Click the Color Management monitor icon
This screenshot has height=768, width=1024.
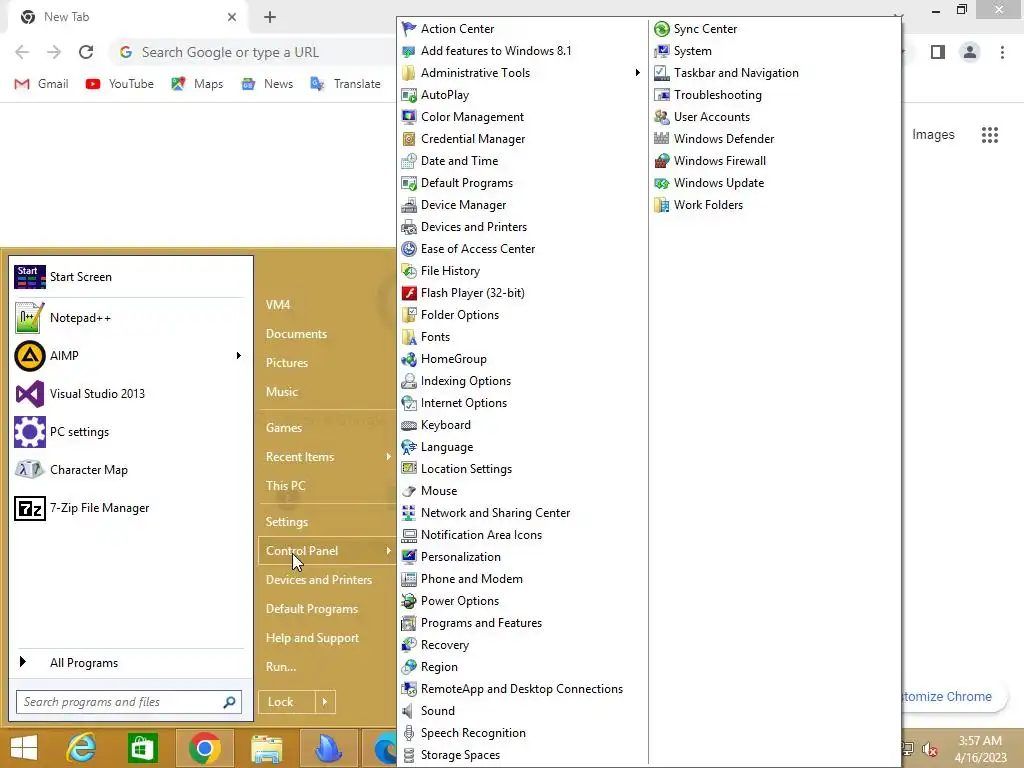[x=409, y=117]
